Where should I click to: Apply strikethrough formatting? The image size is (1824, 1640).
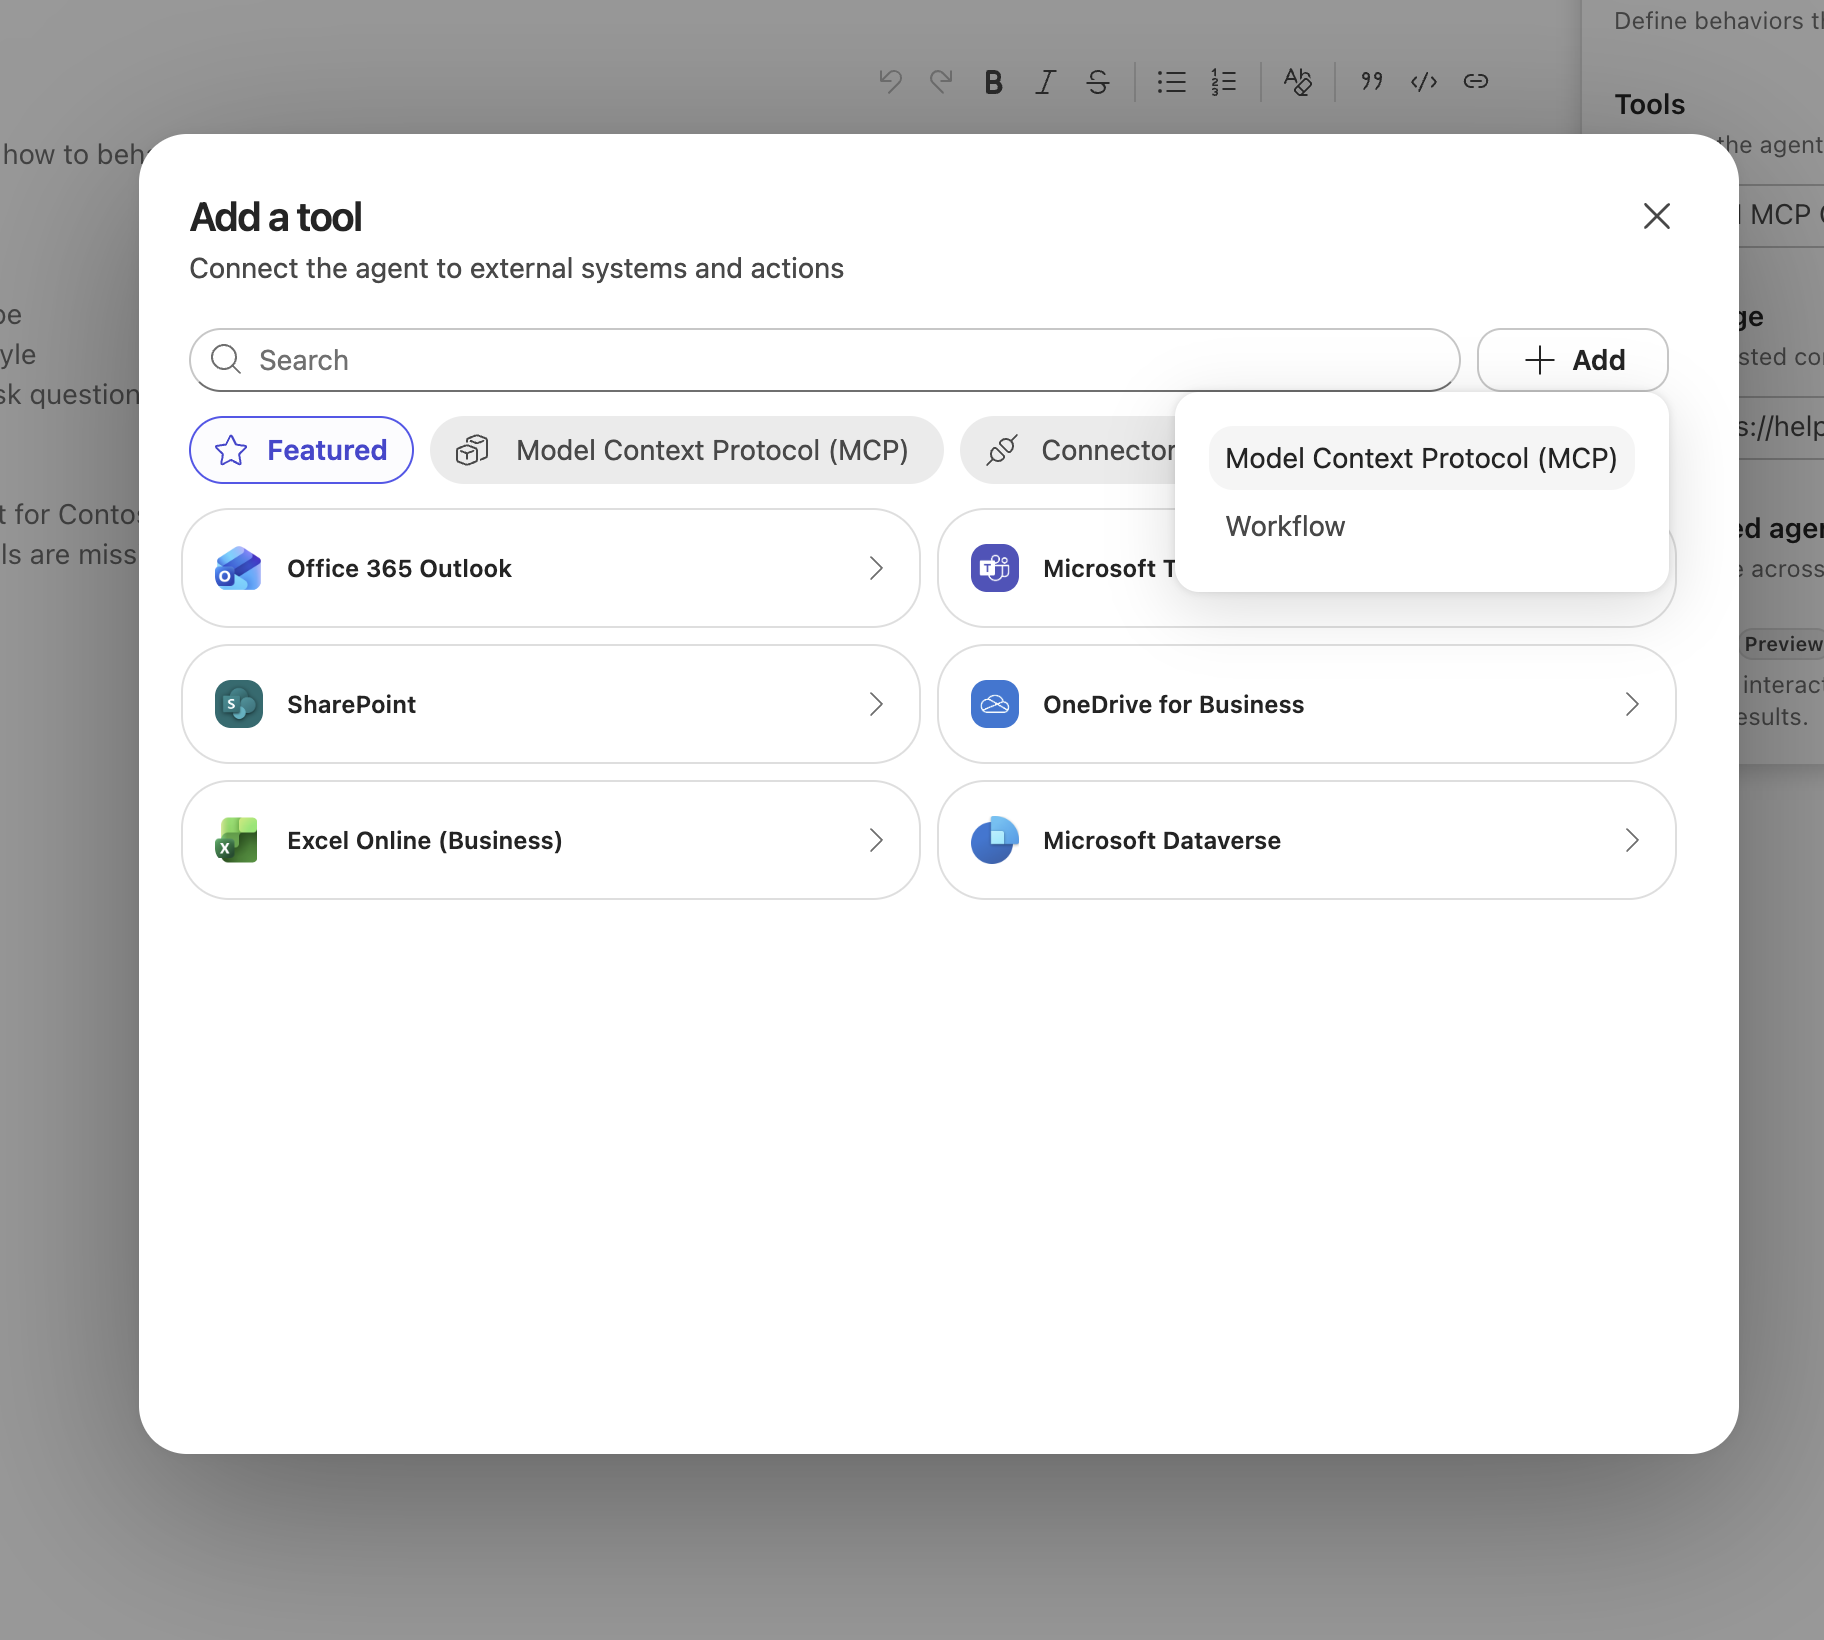(x=1098, y=82)
